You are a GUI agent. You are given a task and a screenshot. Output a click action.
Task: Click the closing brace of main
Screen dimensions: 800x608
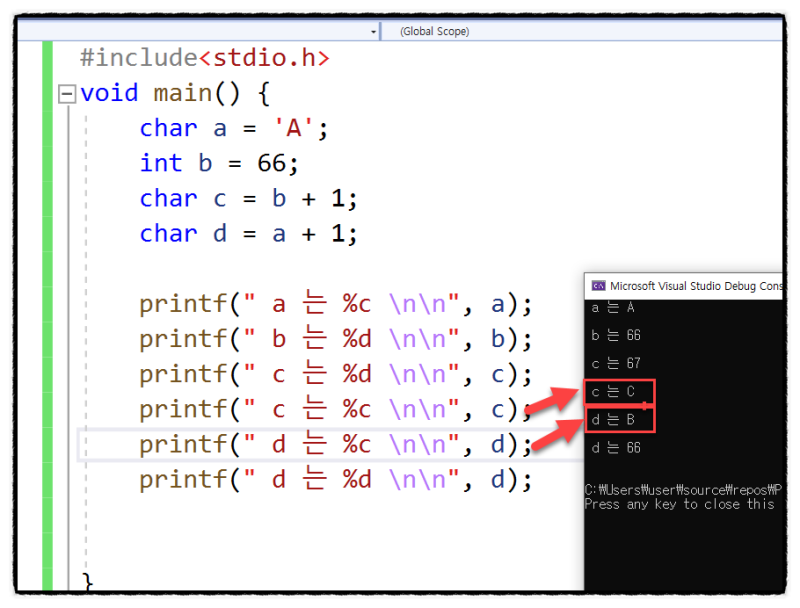pyautogui.click(x=87, y=582)
